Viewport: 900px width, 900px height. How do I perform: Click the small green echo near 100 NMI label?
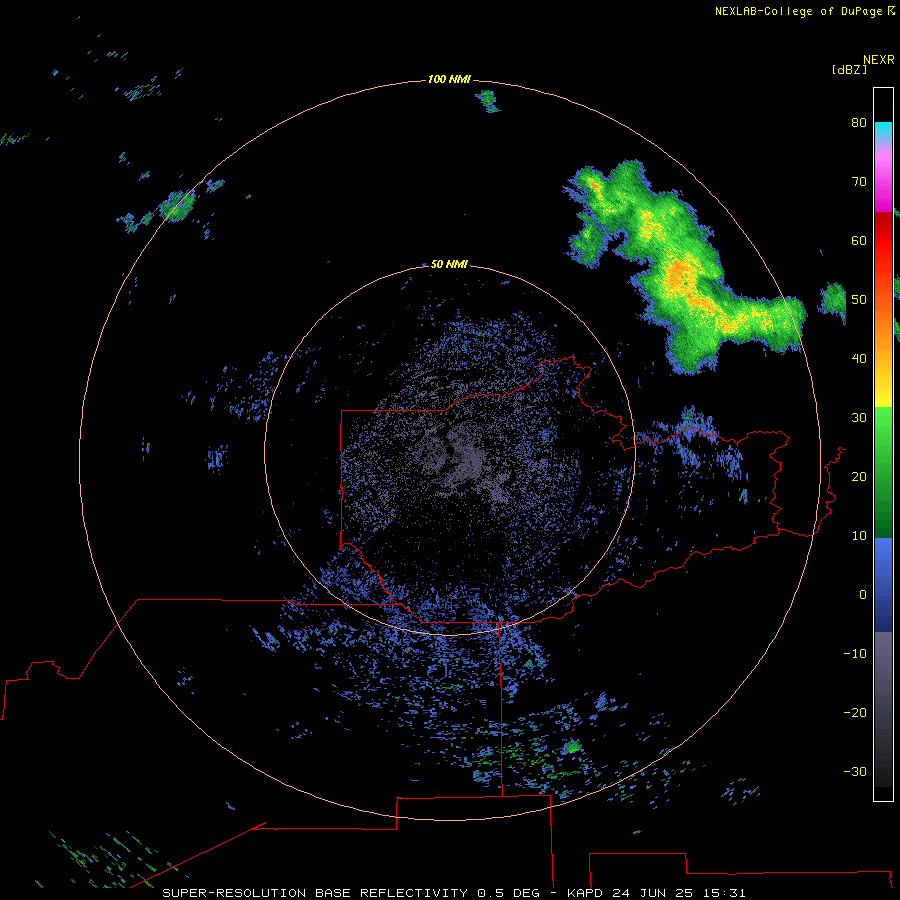tap(487, 100)
